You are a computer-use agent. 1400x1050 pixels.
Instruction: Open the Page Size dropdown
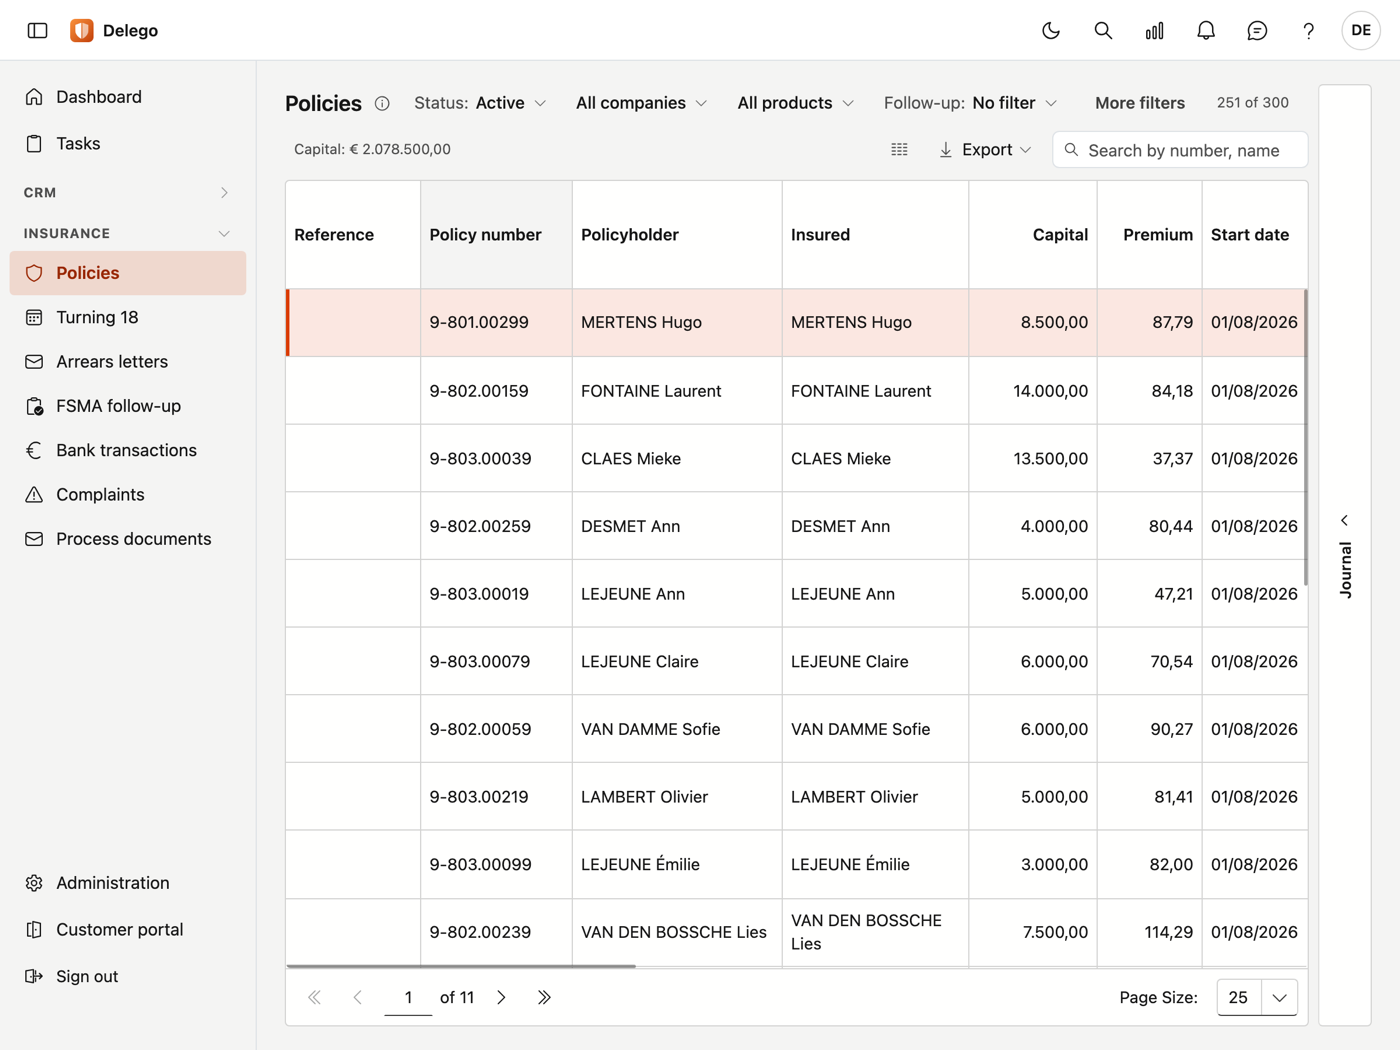tap(1257, 997)
